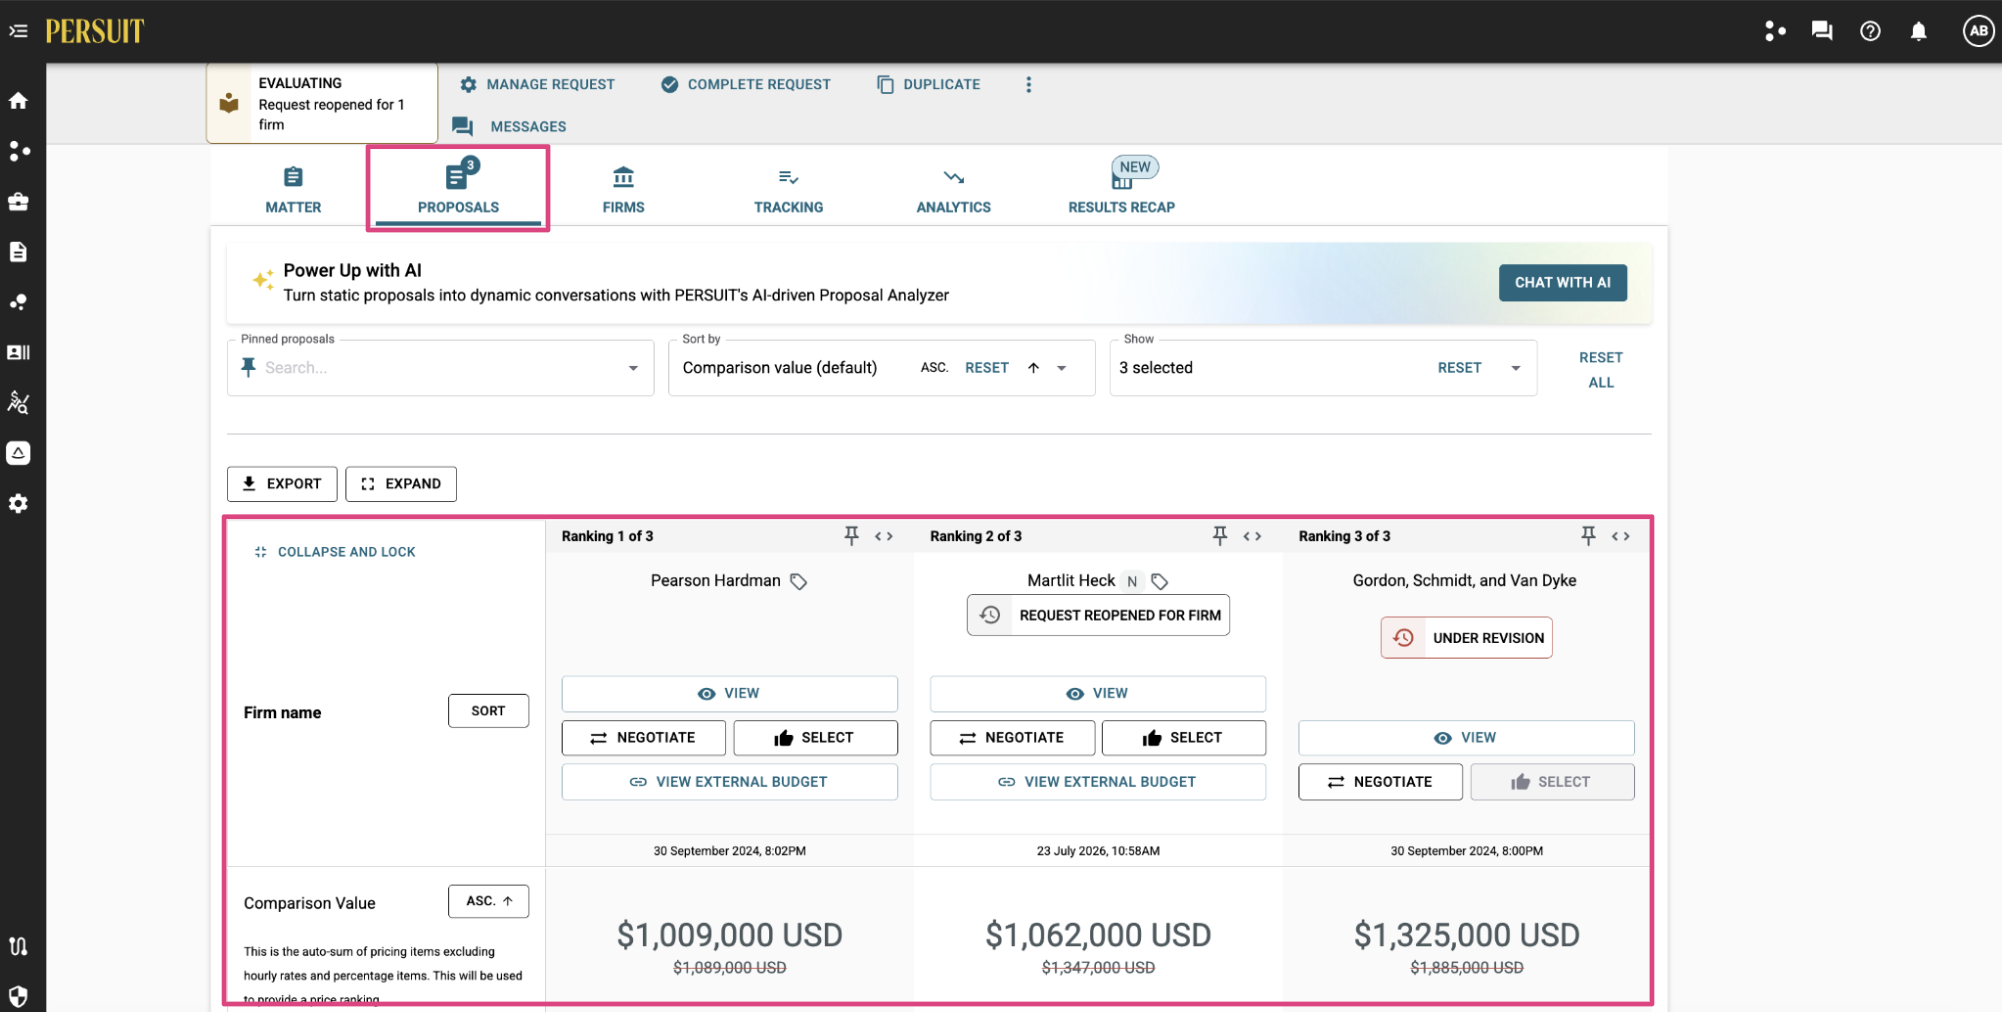
Task: Open the settings gear in the sidebar
Action: pos(18,504)
